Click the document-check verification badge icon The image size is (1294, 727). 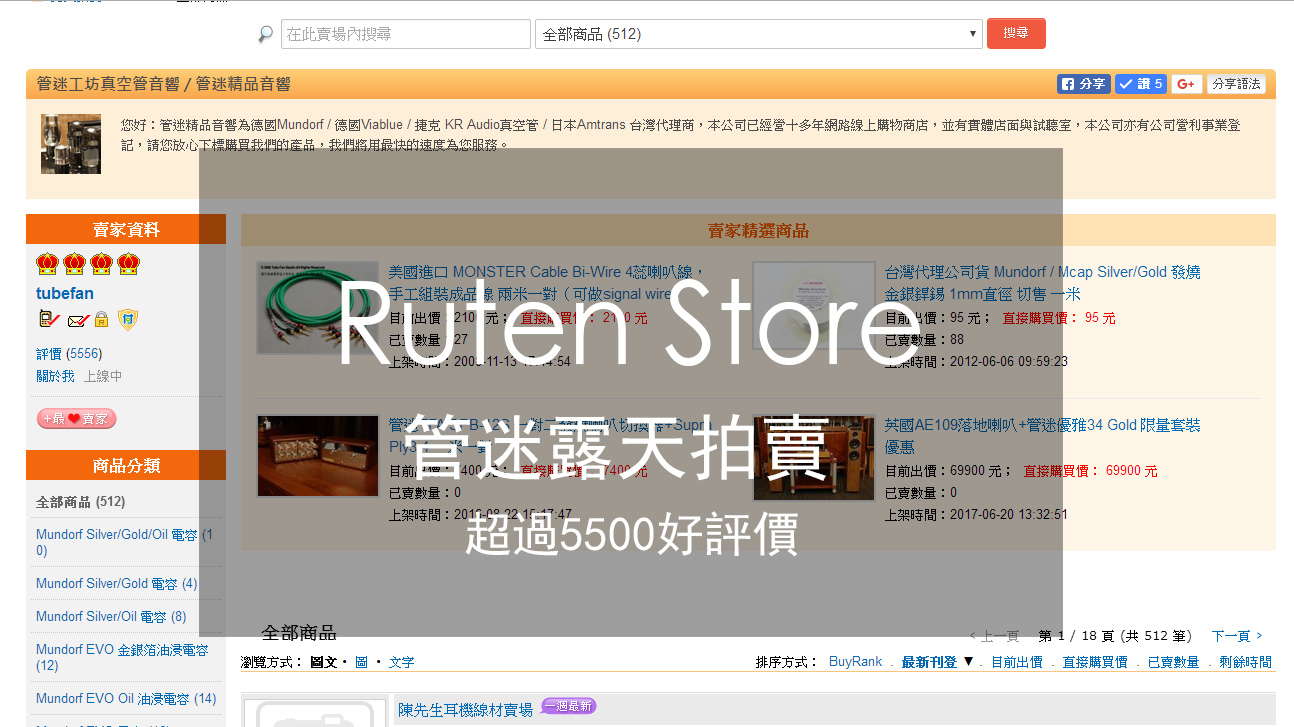[48, 320]
